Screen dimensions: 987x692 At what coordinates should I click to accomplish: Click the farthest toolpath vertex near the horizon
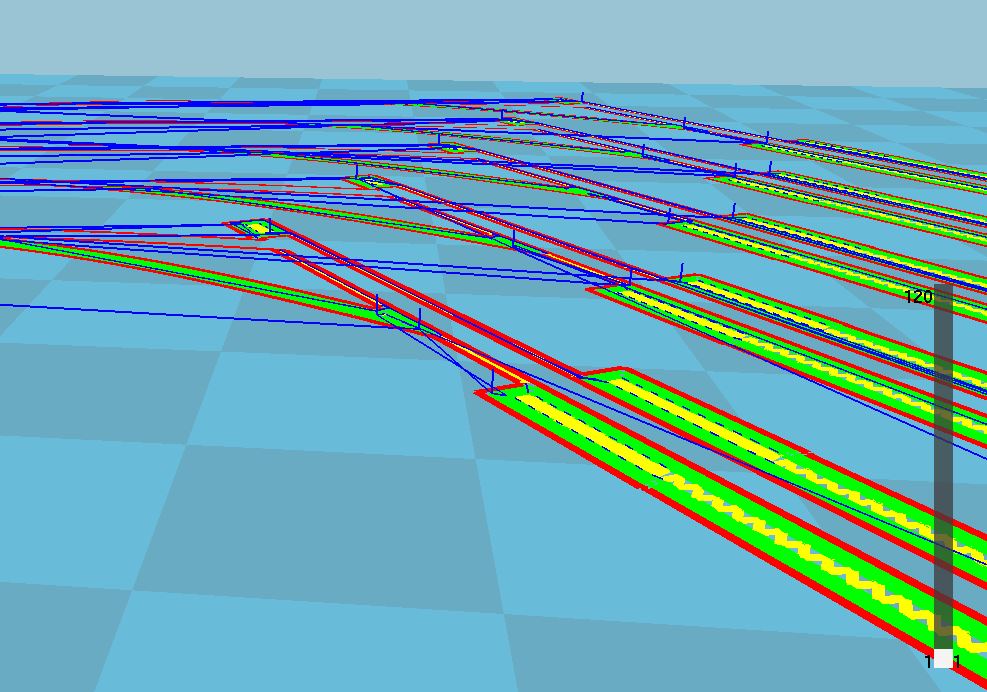(x=583, y=97)
